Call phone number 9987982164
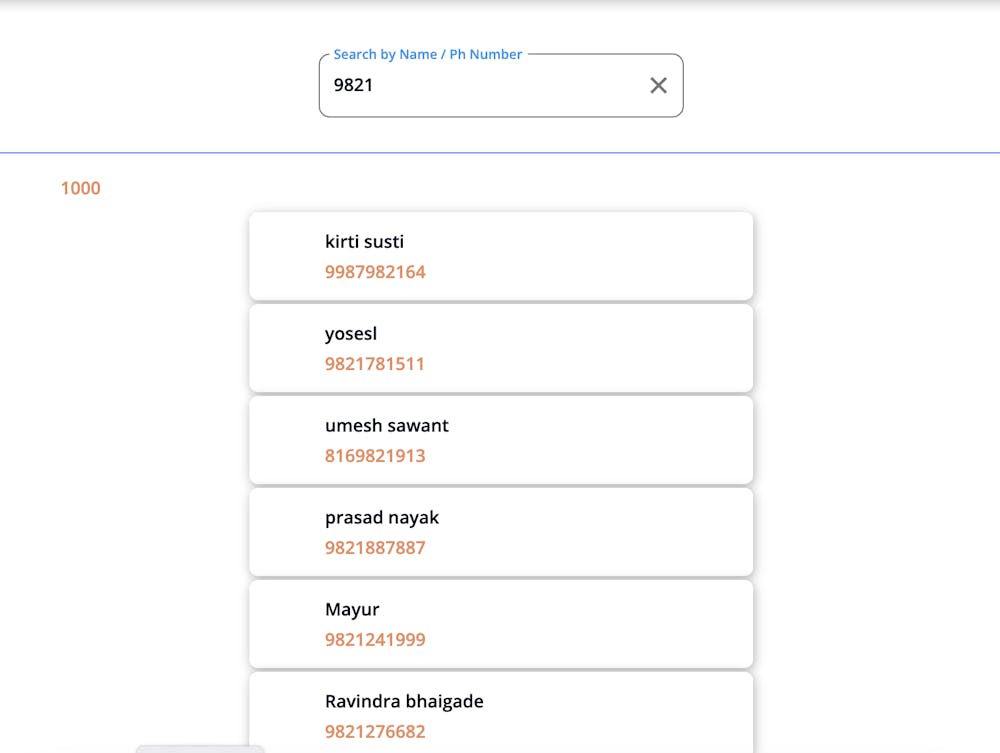 tap(375, 271)
